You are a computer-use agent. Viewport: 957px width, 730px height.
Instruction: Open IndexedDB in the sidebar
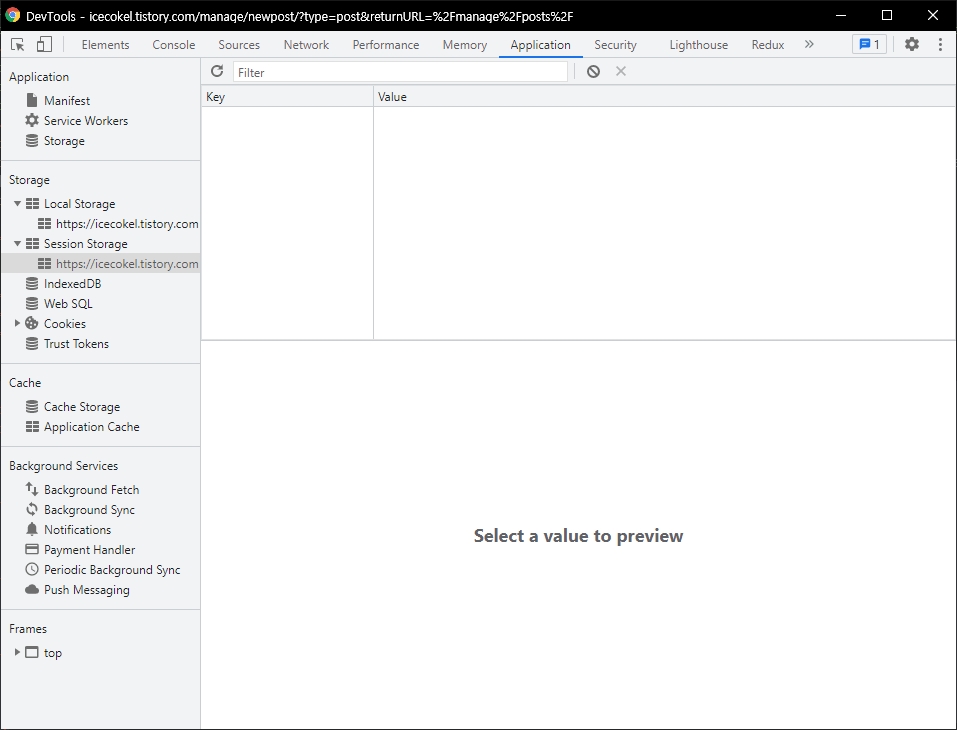pyautogui.click(x=72, y=284)
